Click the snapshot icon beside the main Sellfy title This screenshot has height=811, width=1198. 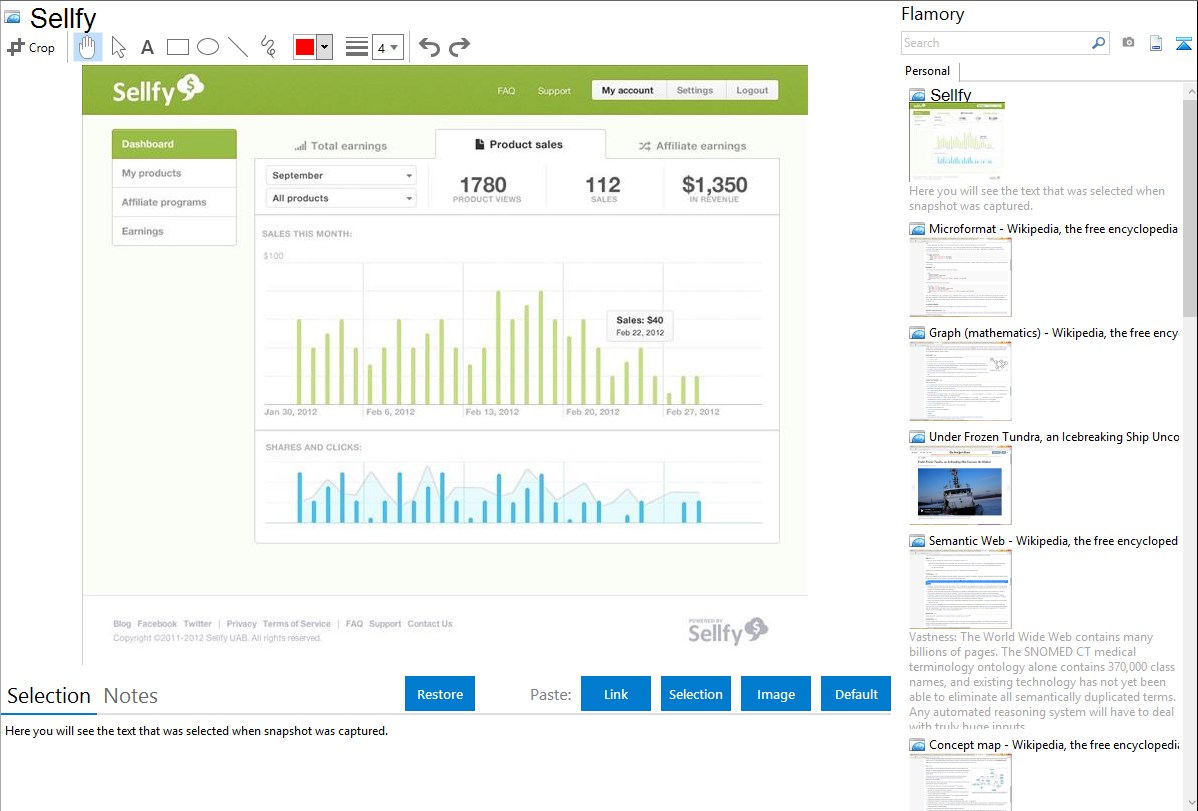click(12, 18)
